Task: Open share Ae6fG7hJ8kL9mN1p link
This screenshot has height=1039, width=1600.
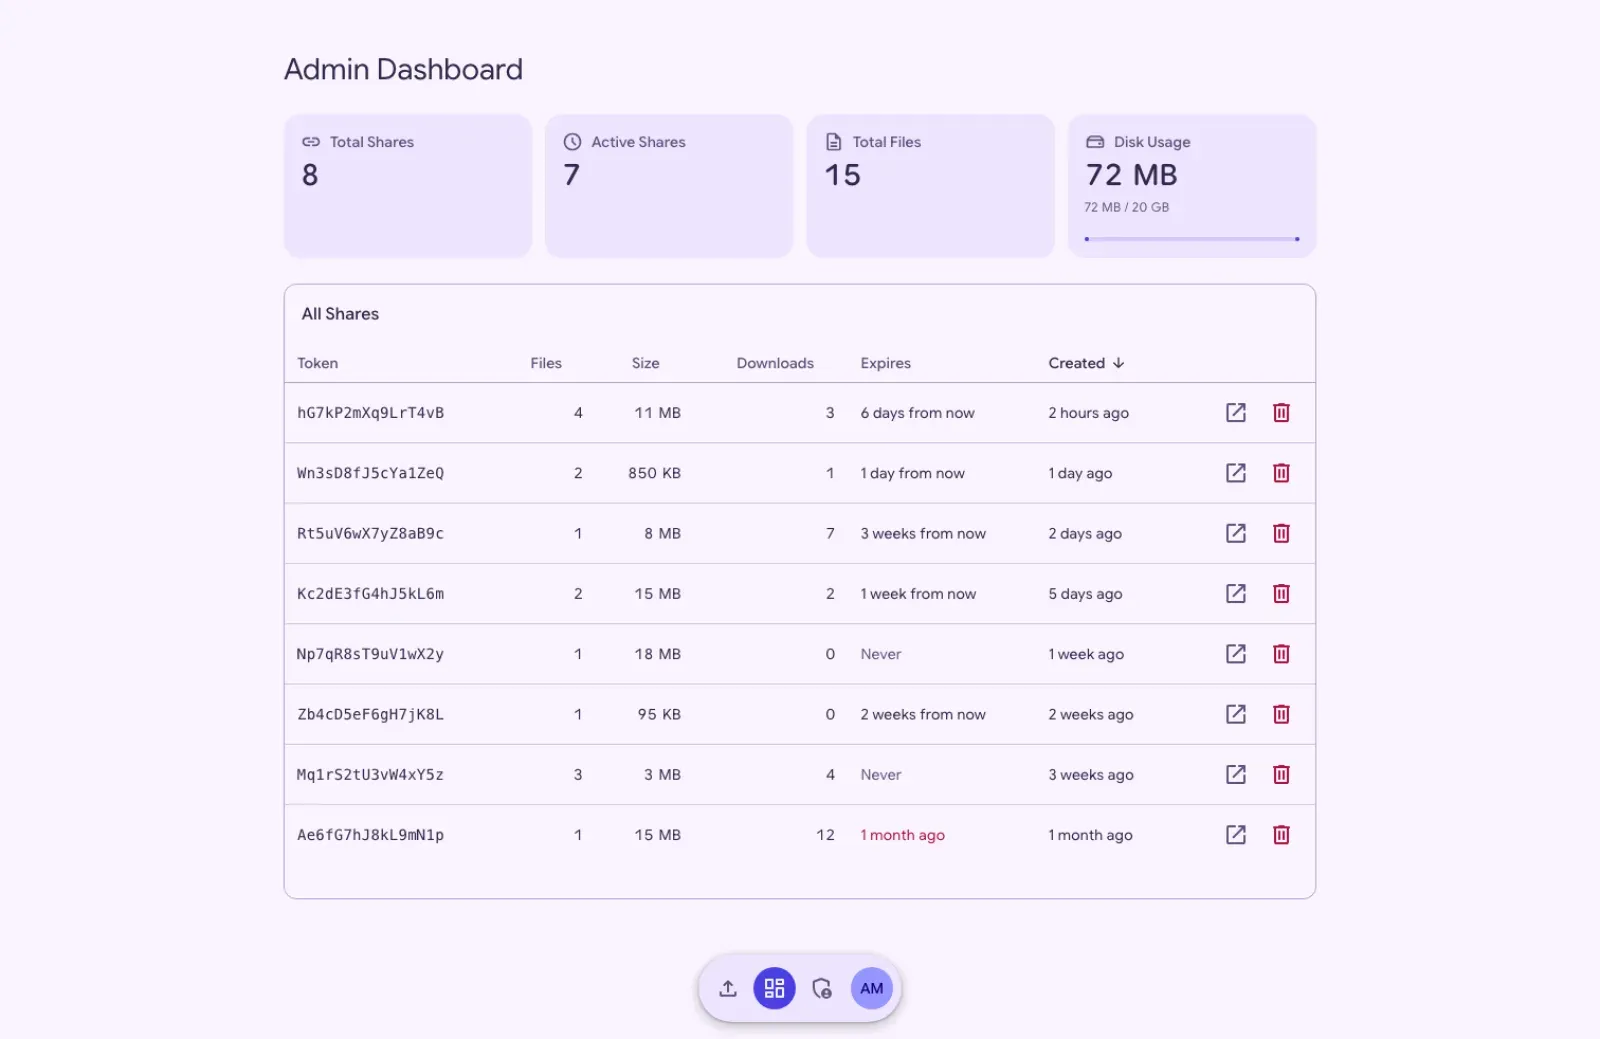Action: coord(1236,835)
